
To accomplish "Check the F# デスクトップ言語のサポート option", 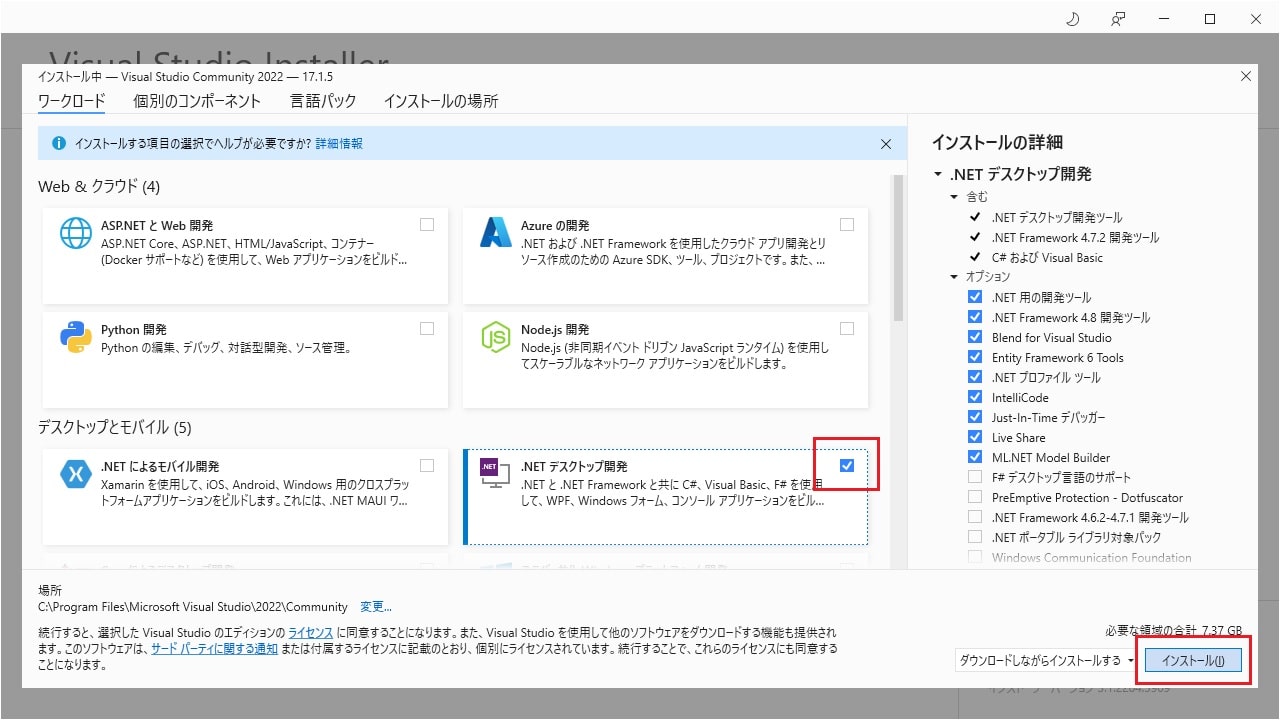I will tap(975, 477).
